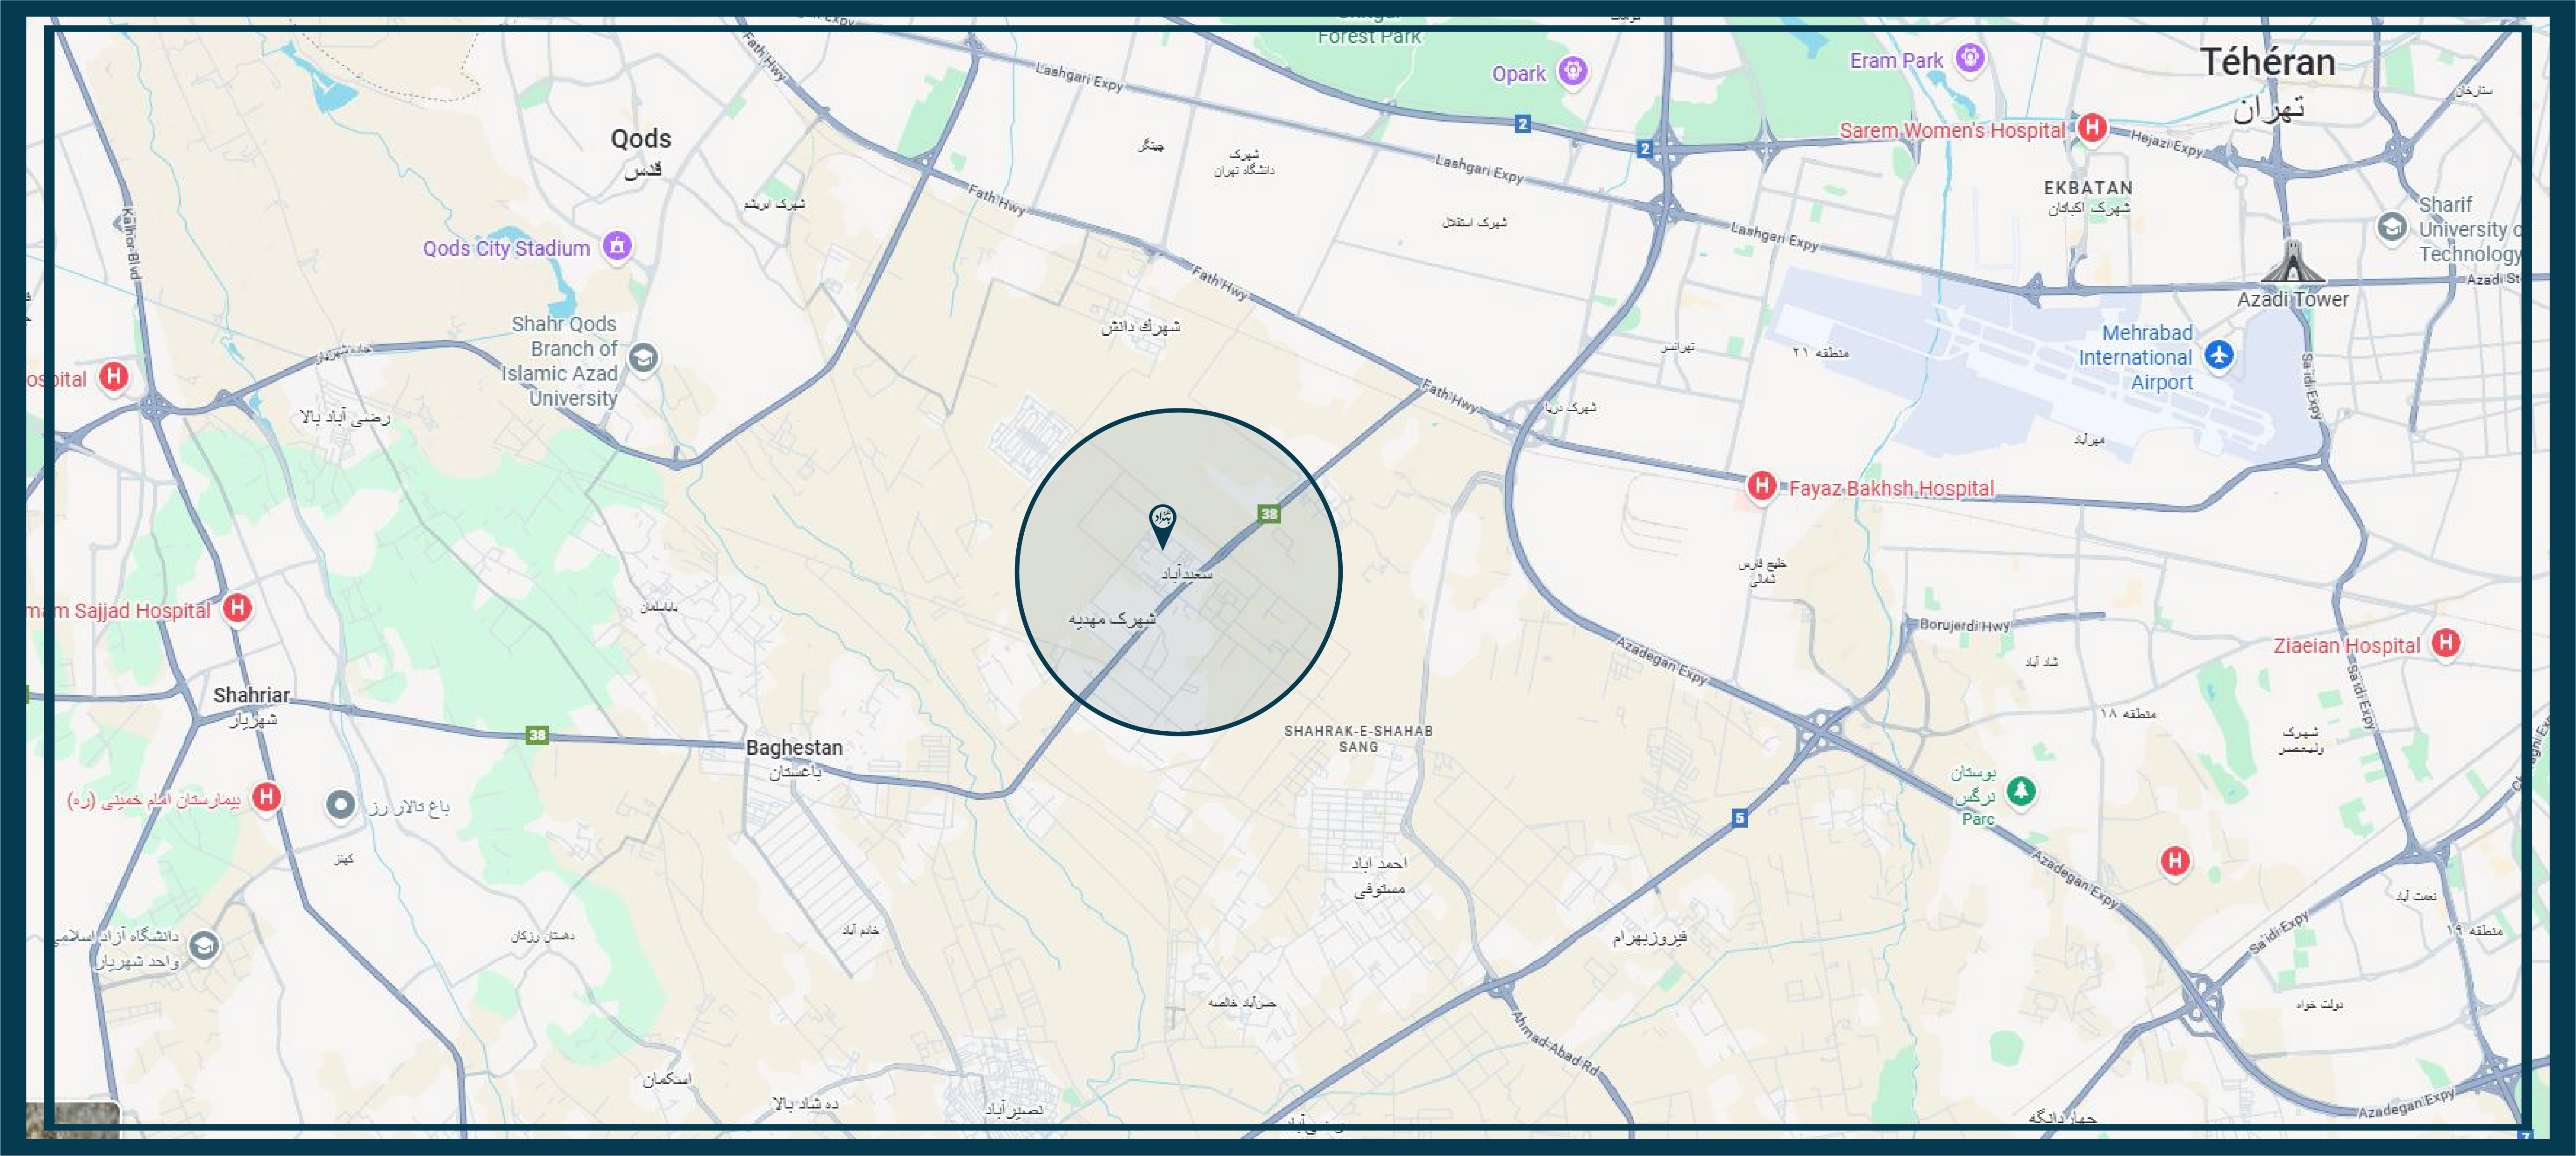2576x1156 pixels.
Task: Open the Ziaeian Hospital marker icon
Action: point(2445,643)
